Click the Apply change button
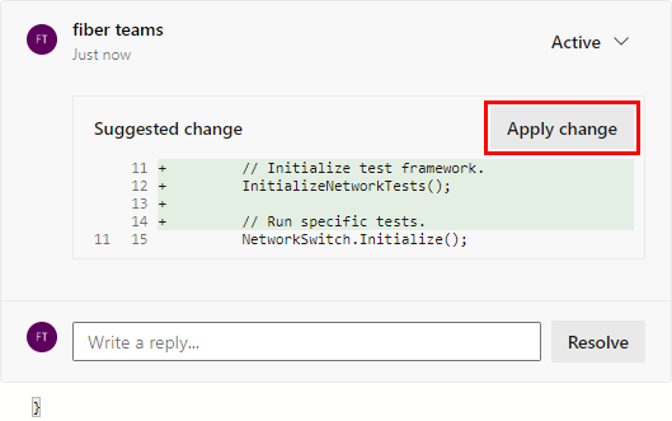 pyautogui.click(x=562, y=129)
